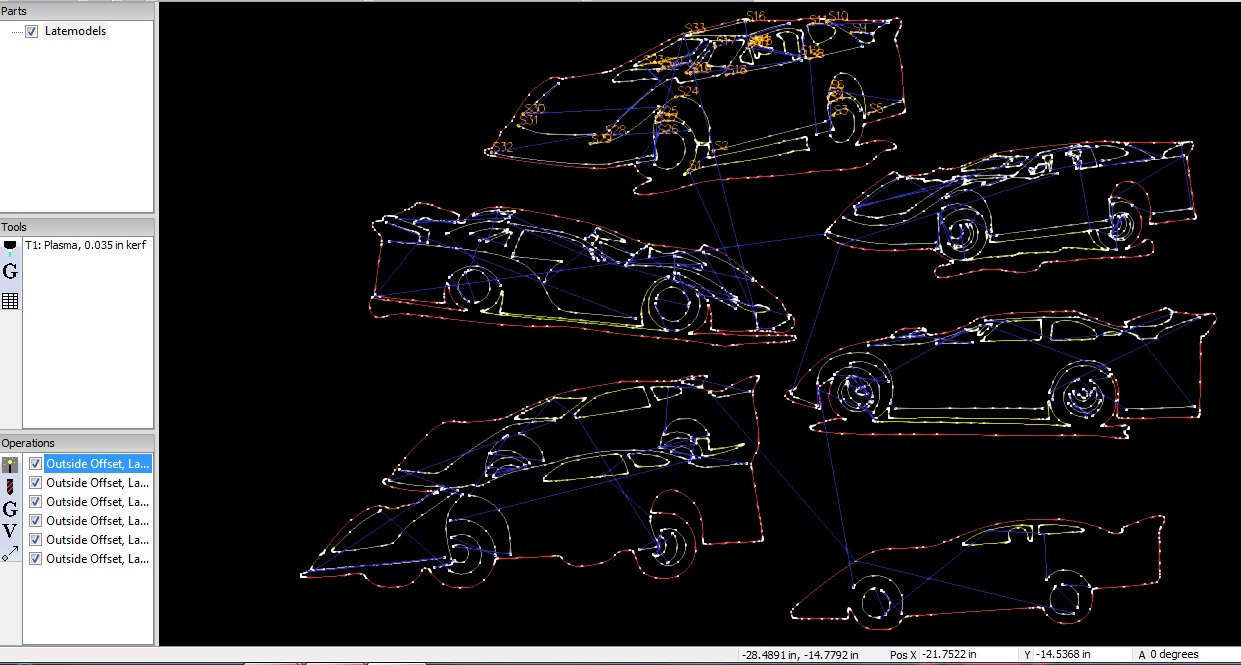This screenshot has width=1241, height=665.
Task: Select the third Outside Offset operation entry
Action: pyautogui.click(x=95, y=501)
